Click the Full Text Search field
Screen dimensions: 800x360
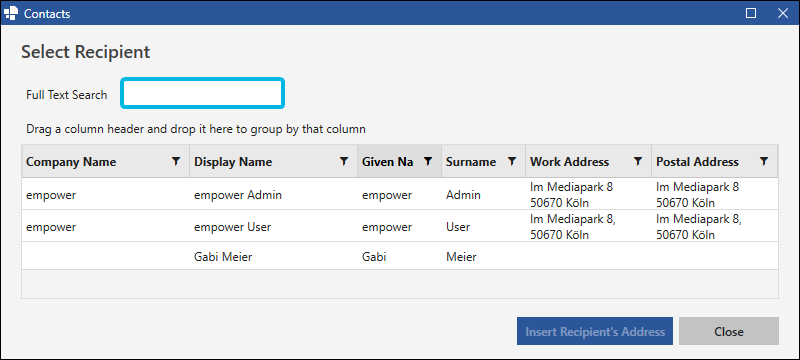click(x=203, y=93)
